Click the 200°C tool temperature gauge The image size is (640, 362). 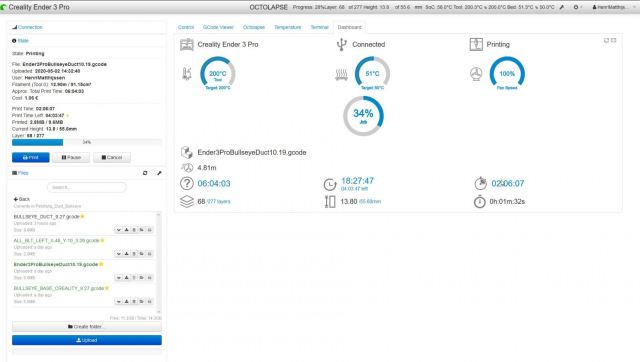click(218, 74)
